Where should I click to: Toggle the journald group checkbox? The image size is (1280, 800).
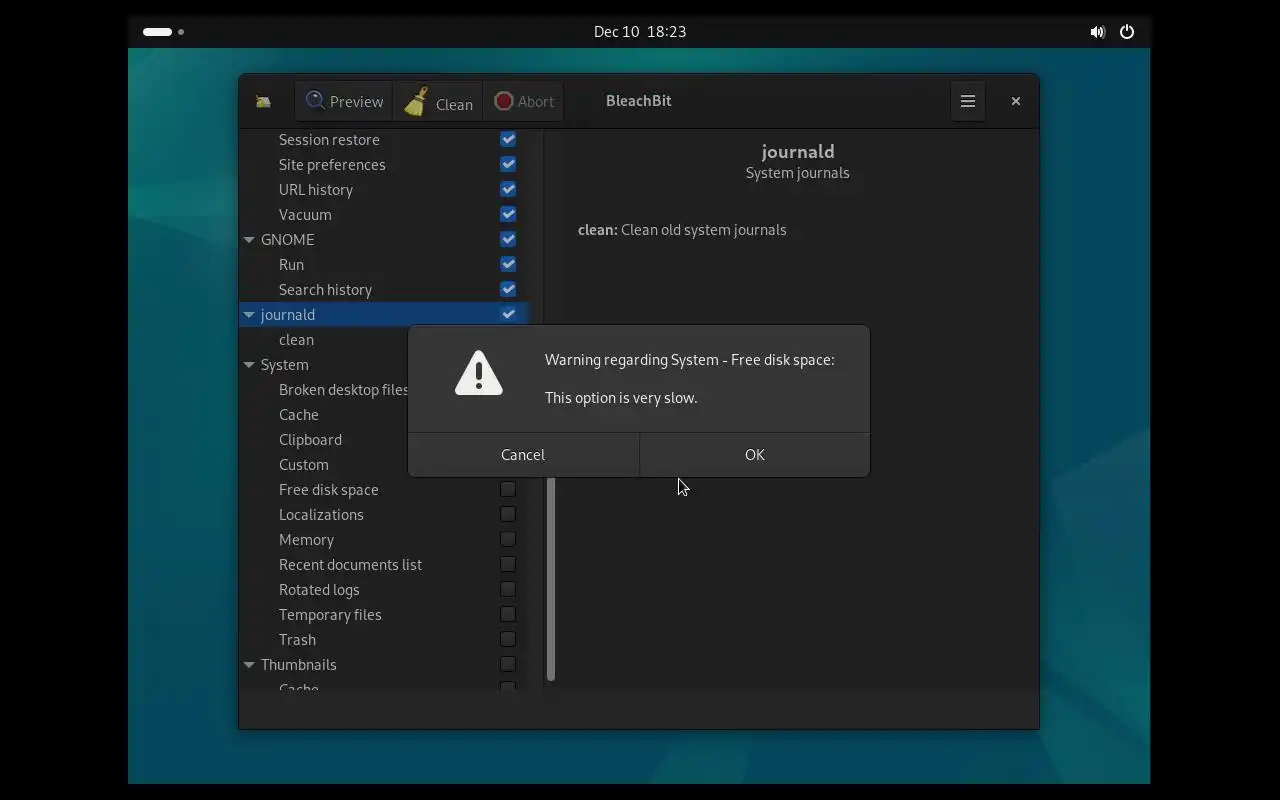(x=508, y=314)
